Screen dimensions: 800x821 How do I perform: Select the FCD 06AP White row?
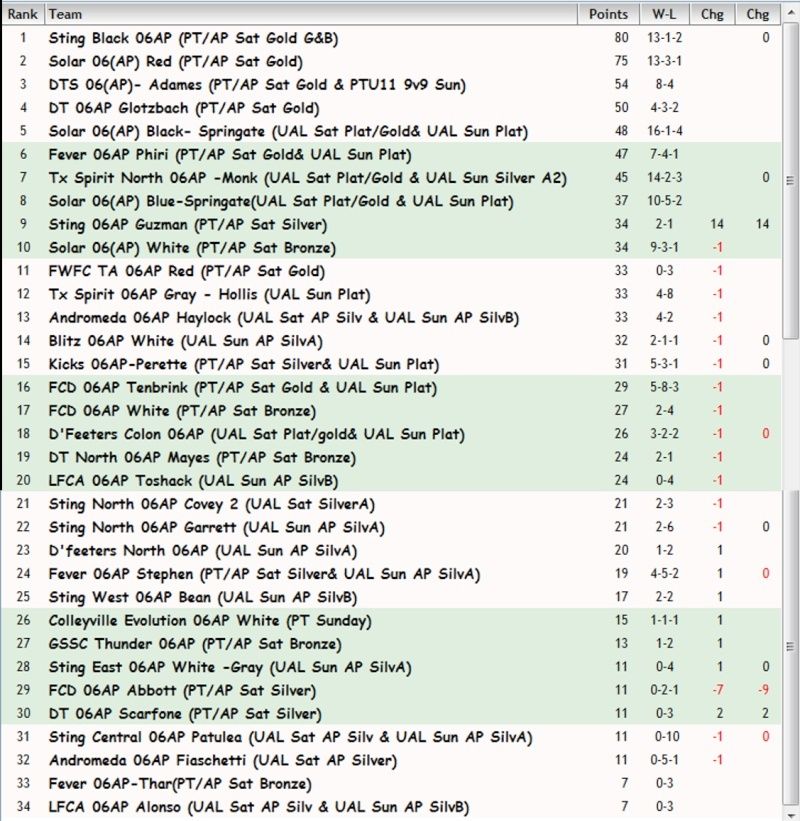click(x=392, y=410)
